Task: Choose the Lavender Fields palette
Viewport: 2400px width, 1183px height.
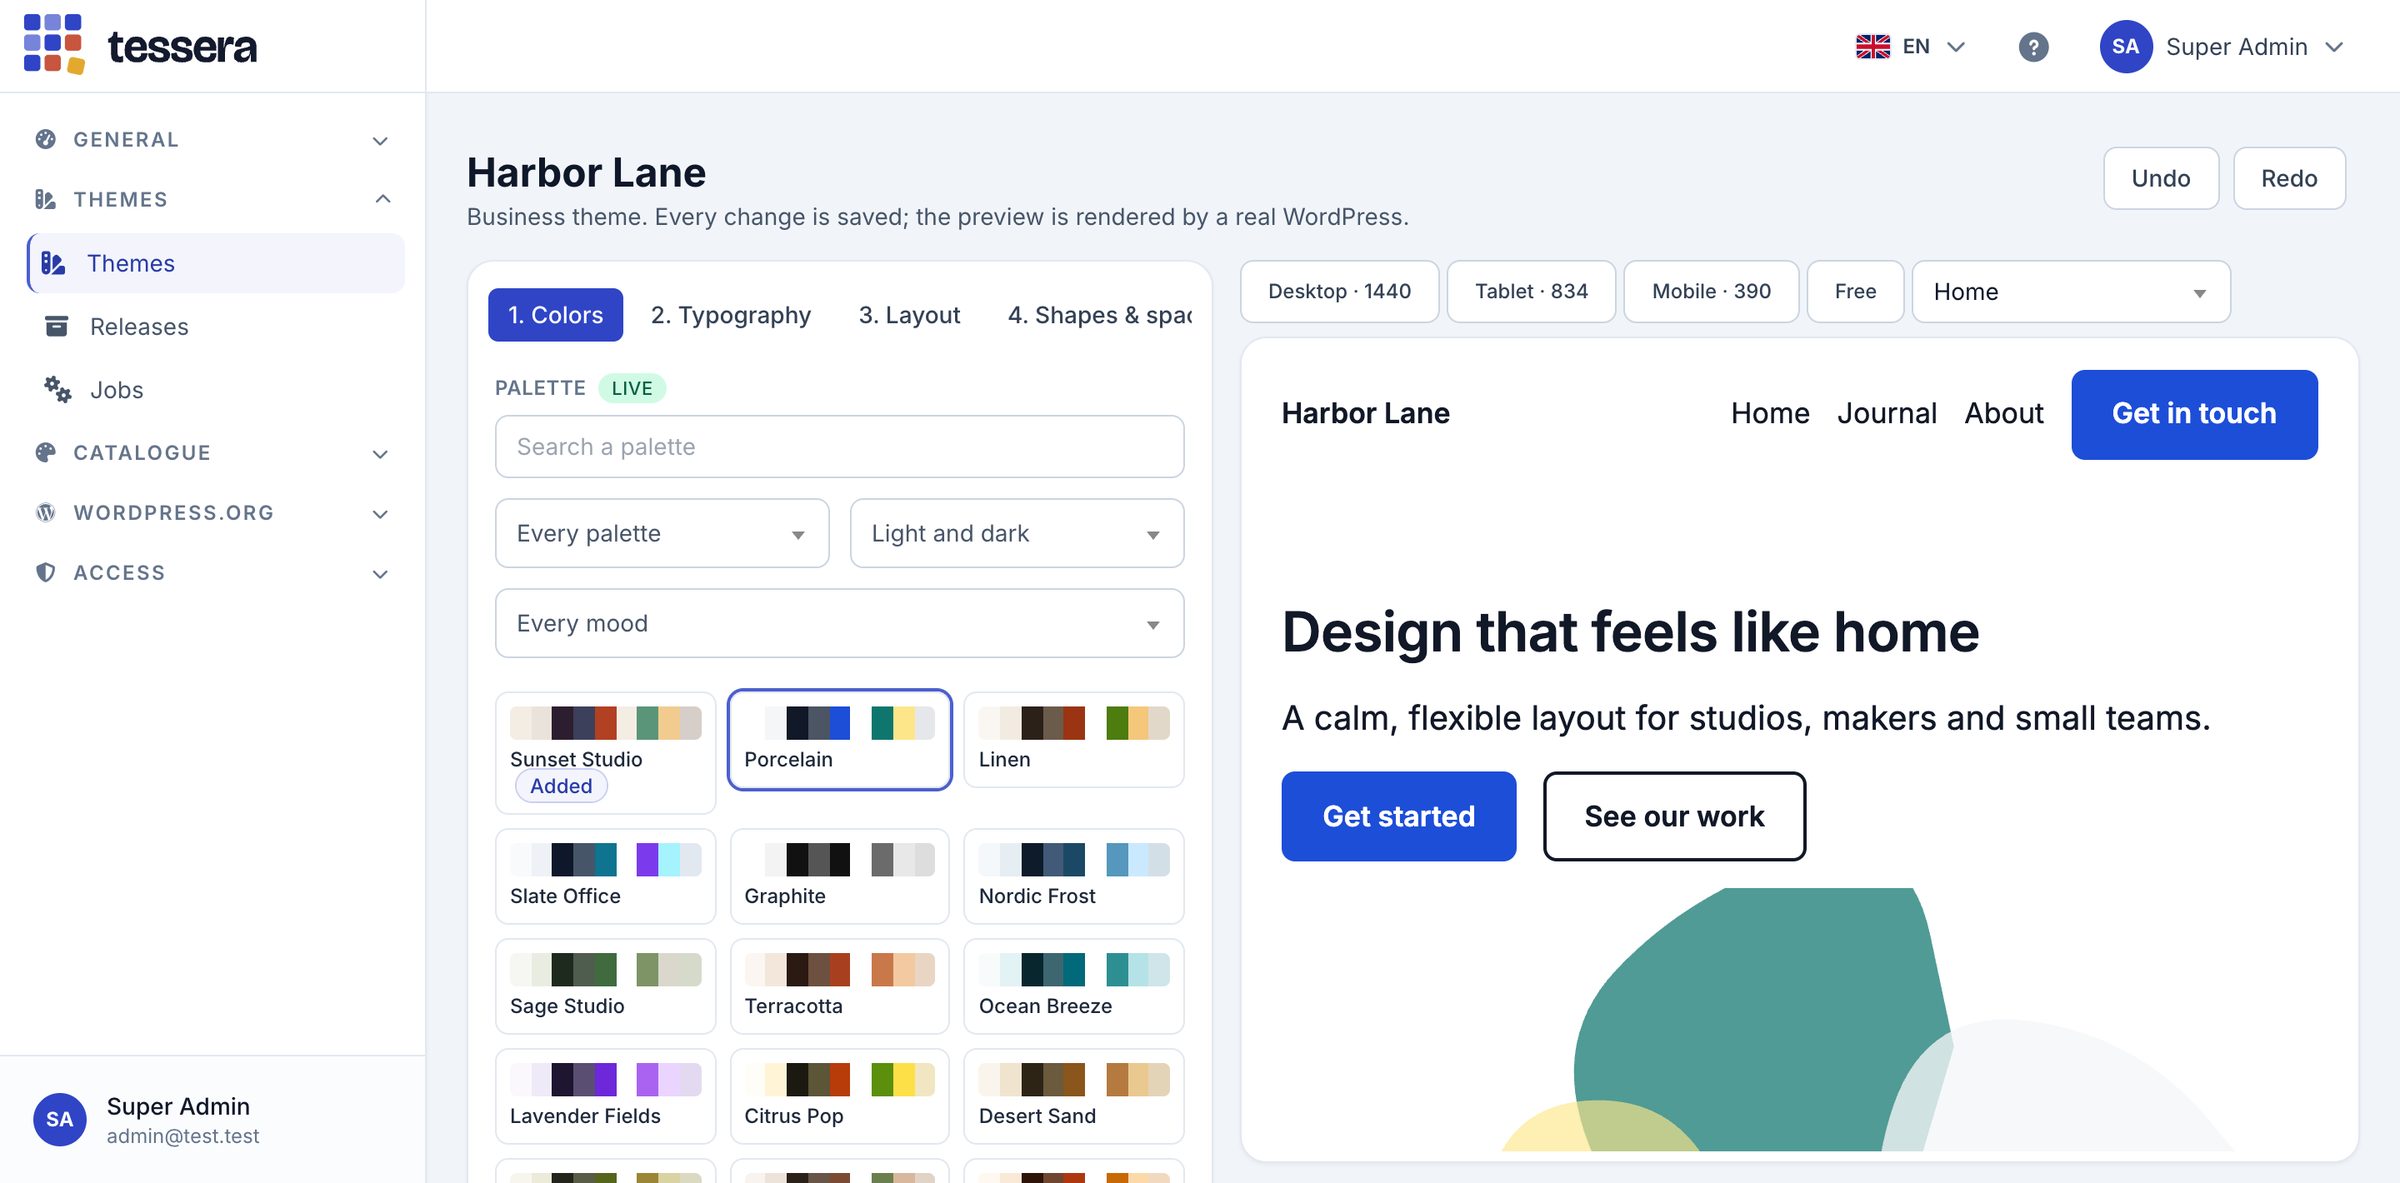Action: (x=605, y=1096)
